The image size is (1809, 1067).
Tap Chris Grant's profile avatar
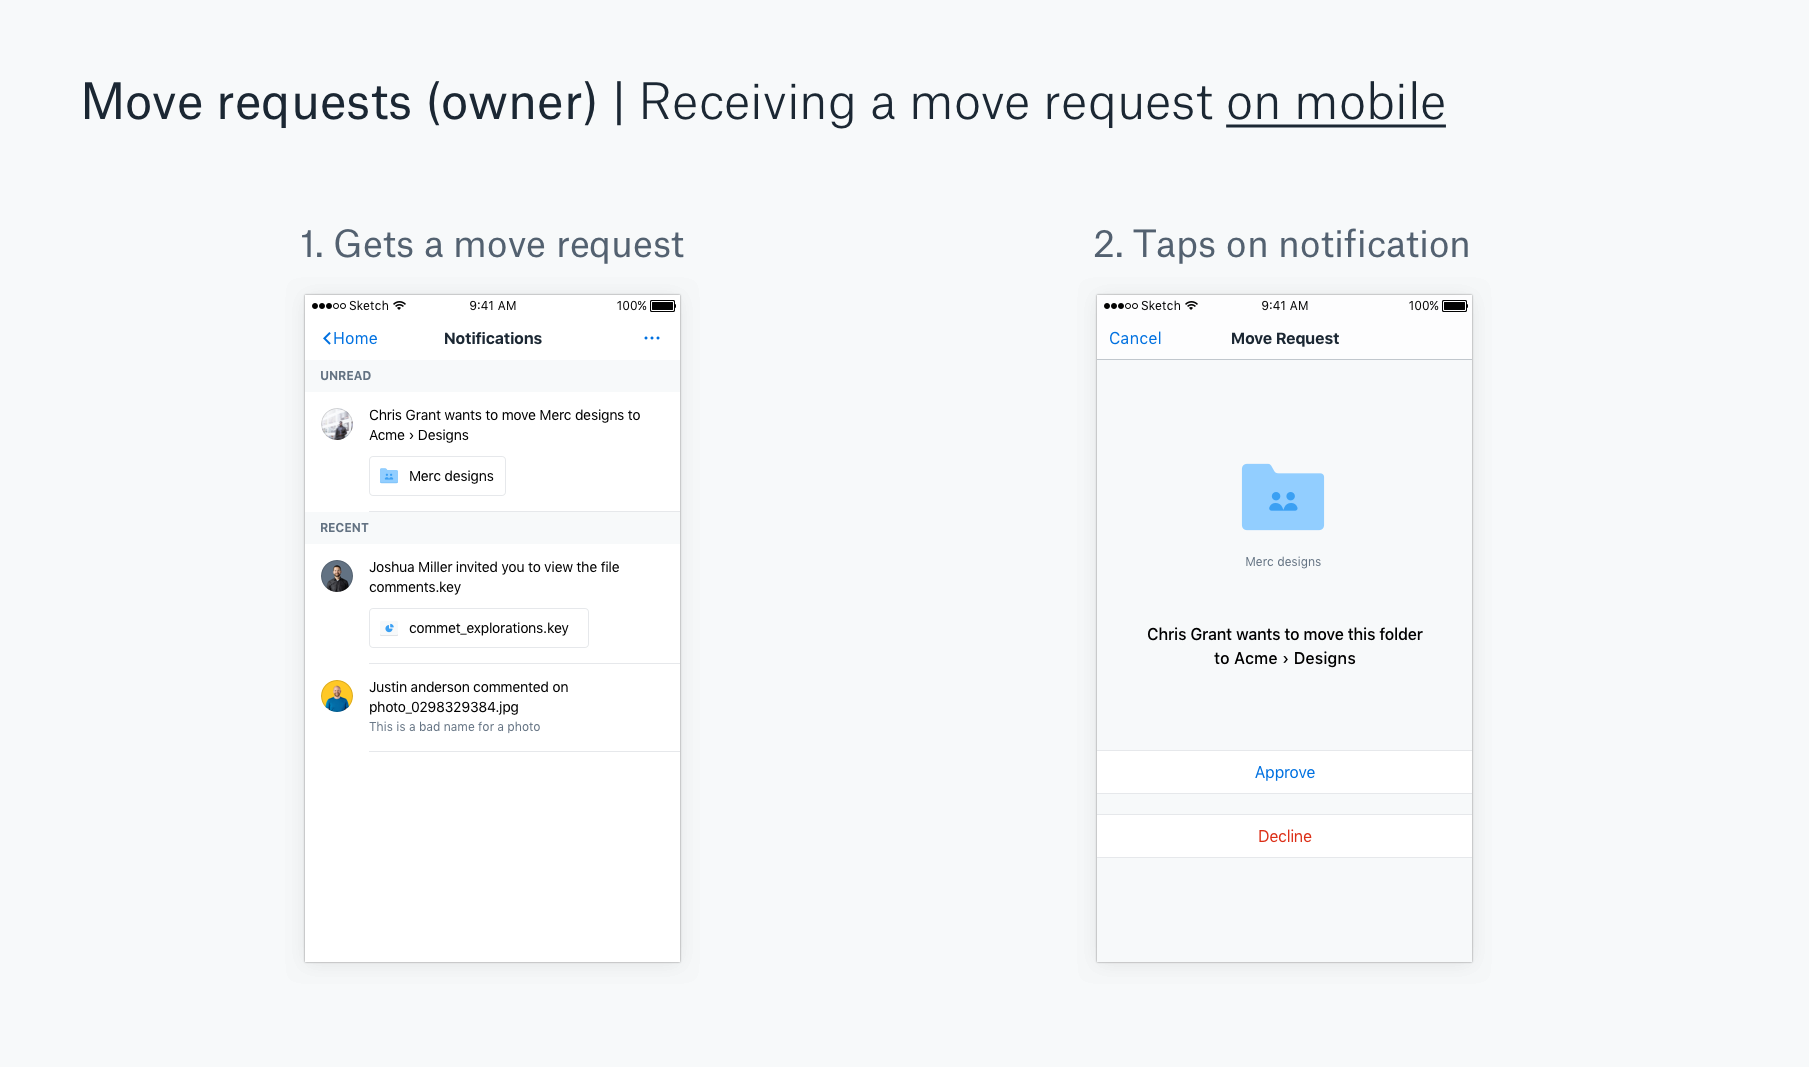coord(337,424)
